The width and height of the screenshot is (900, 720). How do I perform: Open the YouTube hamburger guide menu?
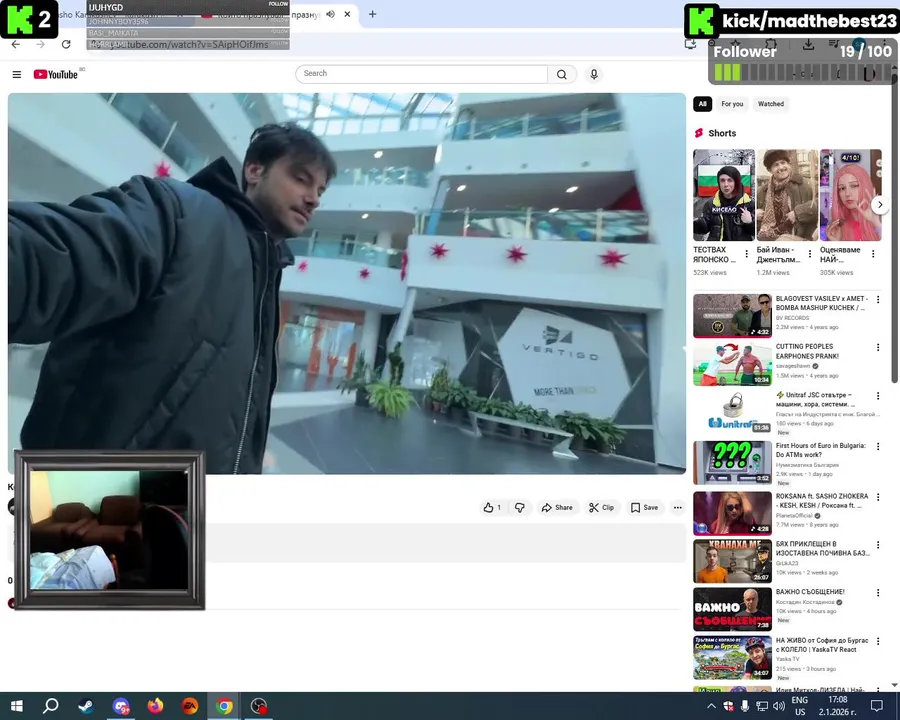coord(17,75)
